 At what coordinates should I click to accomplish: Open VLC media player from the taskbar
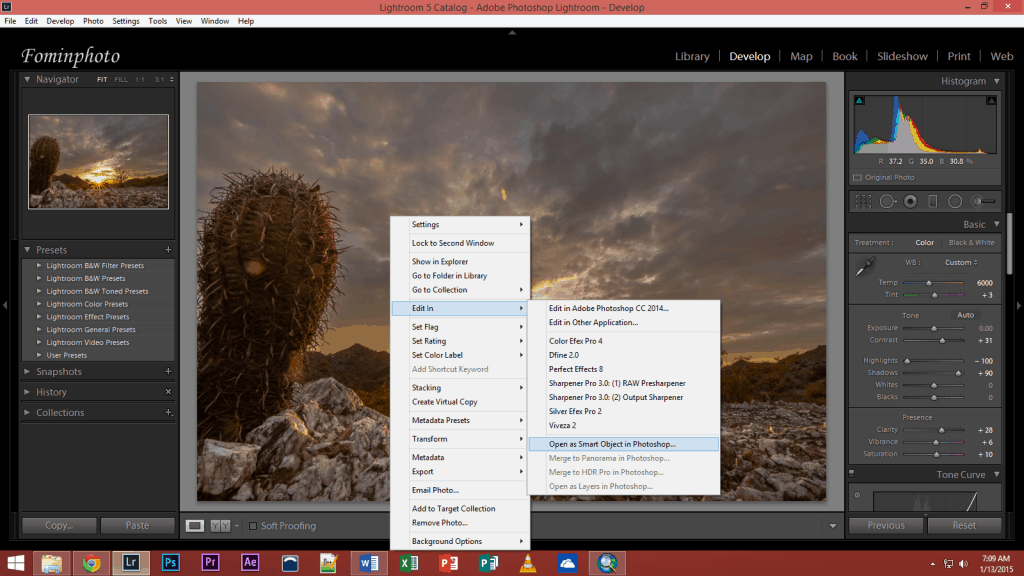click(x=528, y=562)
